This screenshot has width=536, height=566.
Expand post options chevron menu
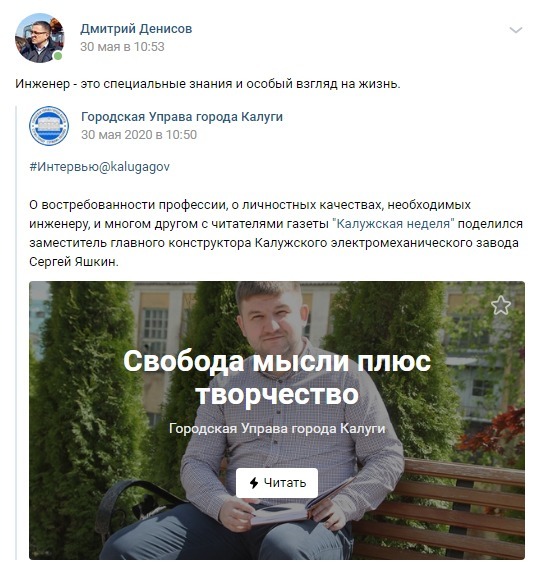[x=515, y=30]
